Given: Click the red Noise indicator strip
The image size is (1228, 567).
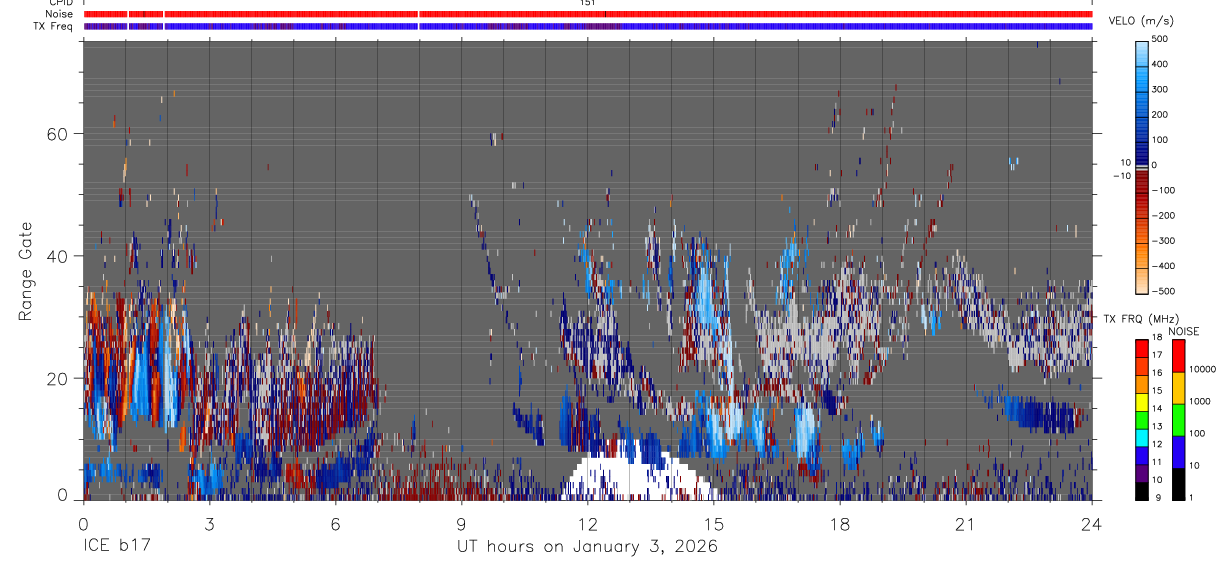Looking at the screenshot, I should click(x=588, y=14).
